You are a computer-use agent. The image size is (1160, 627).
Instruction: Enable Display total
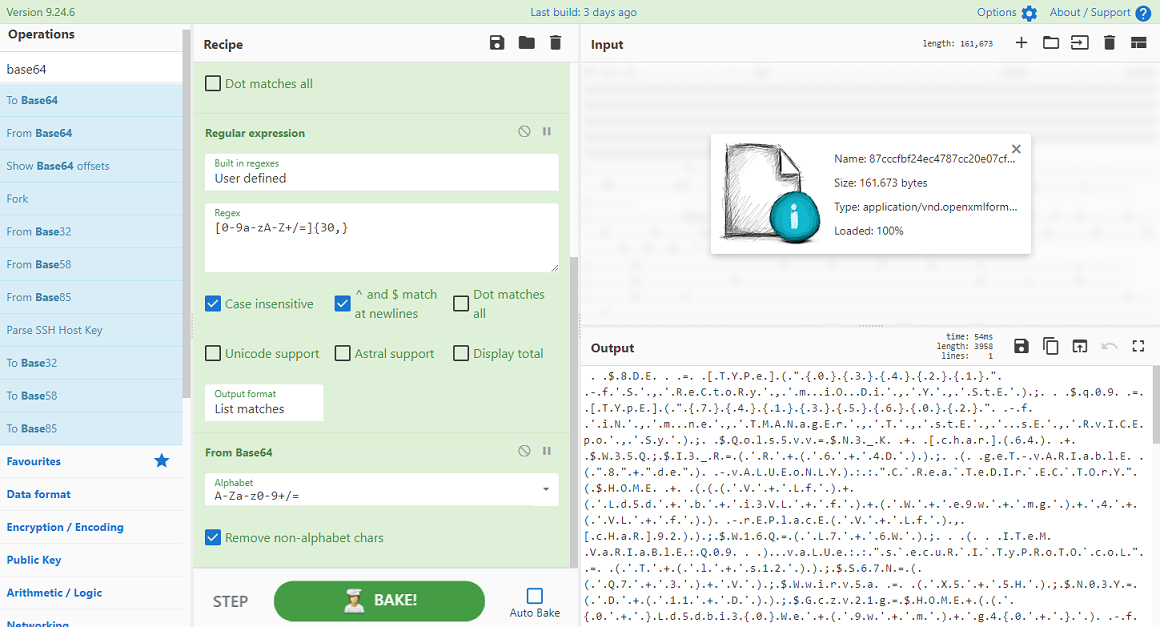coord(461,353)
